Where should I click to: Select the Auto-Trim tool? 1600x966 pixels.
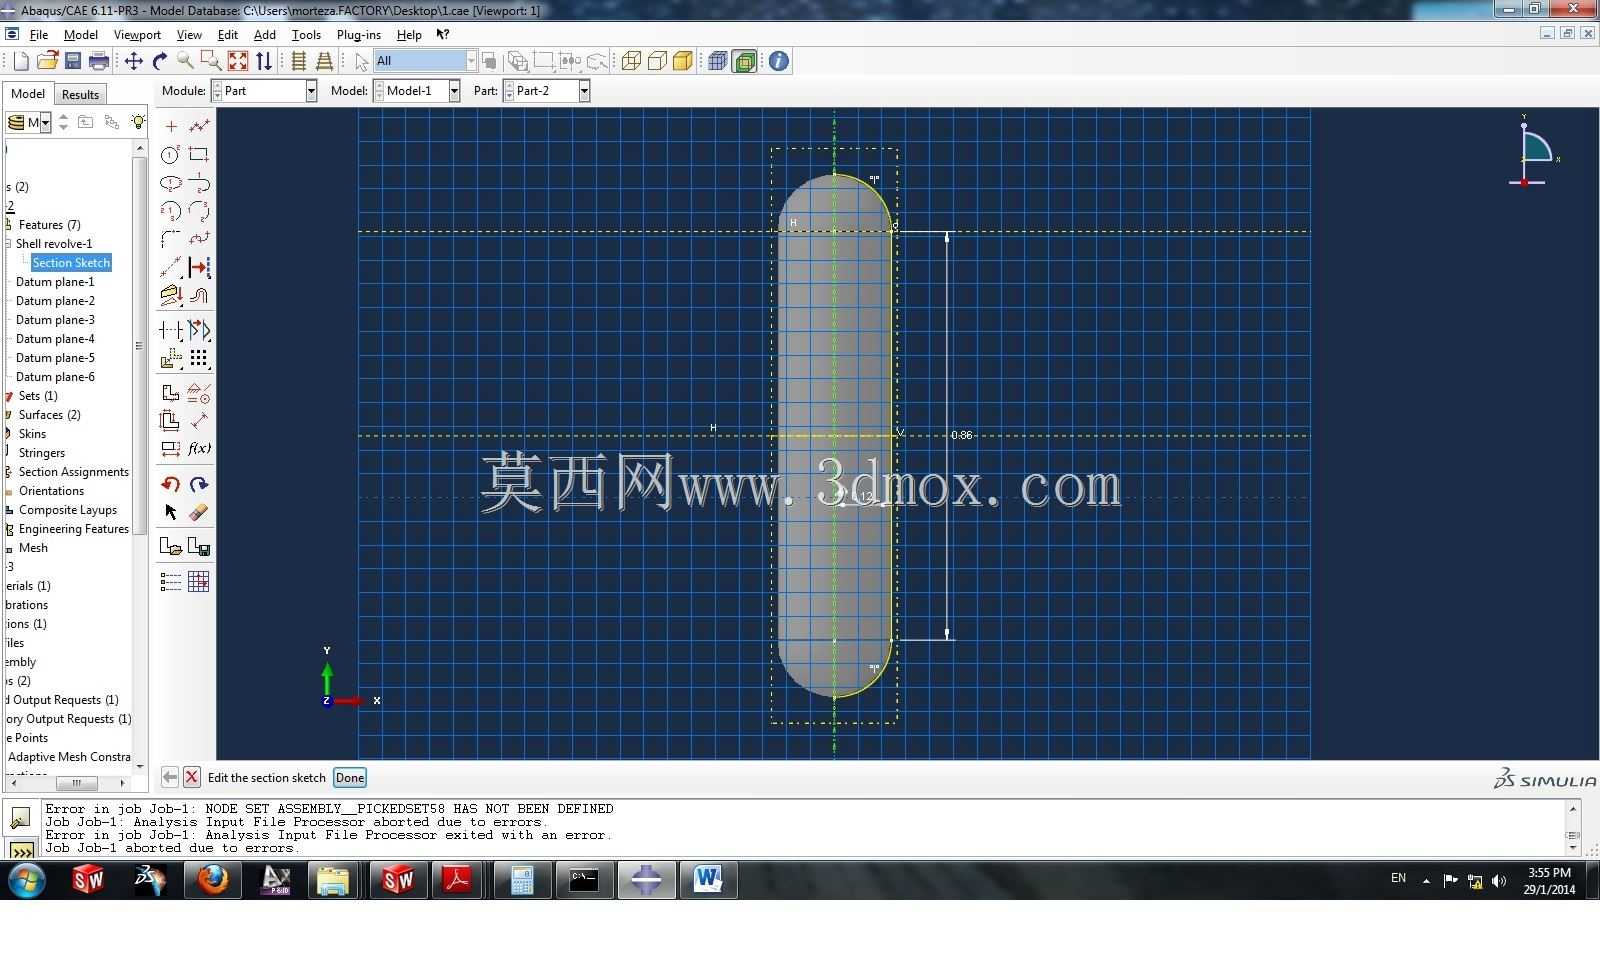(171, 330)
